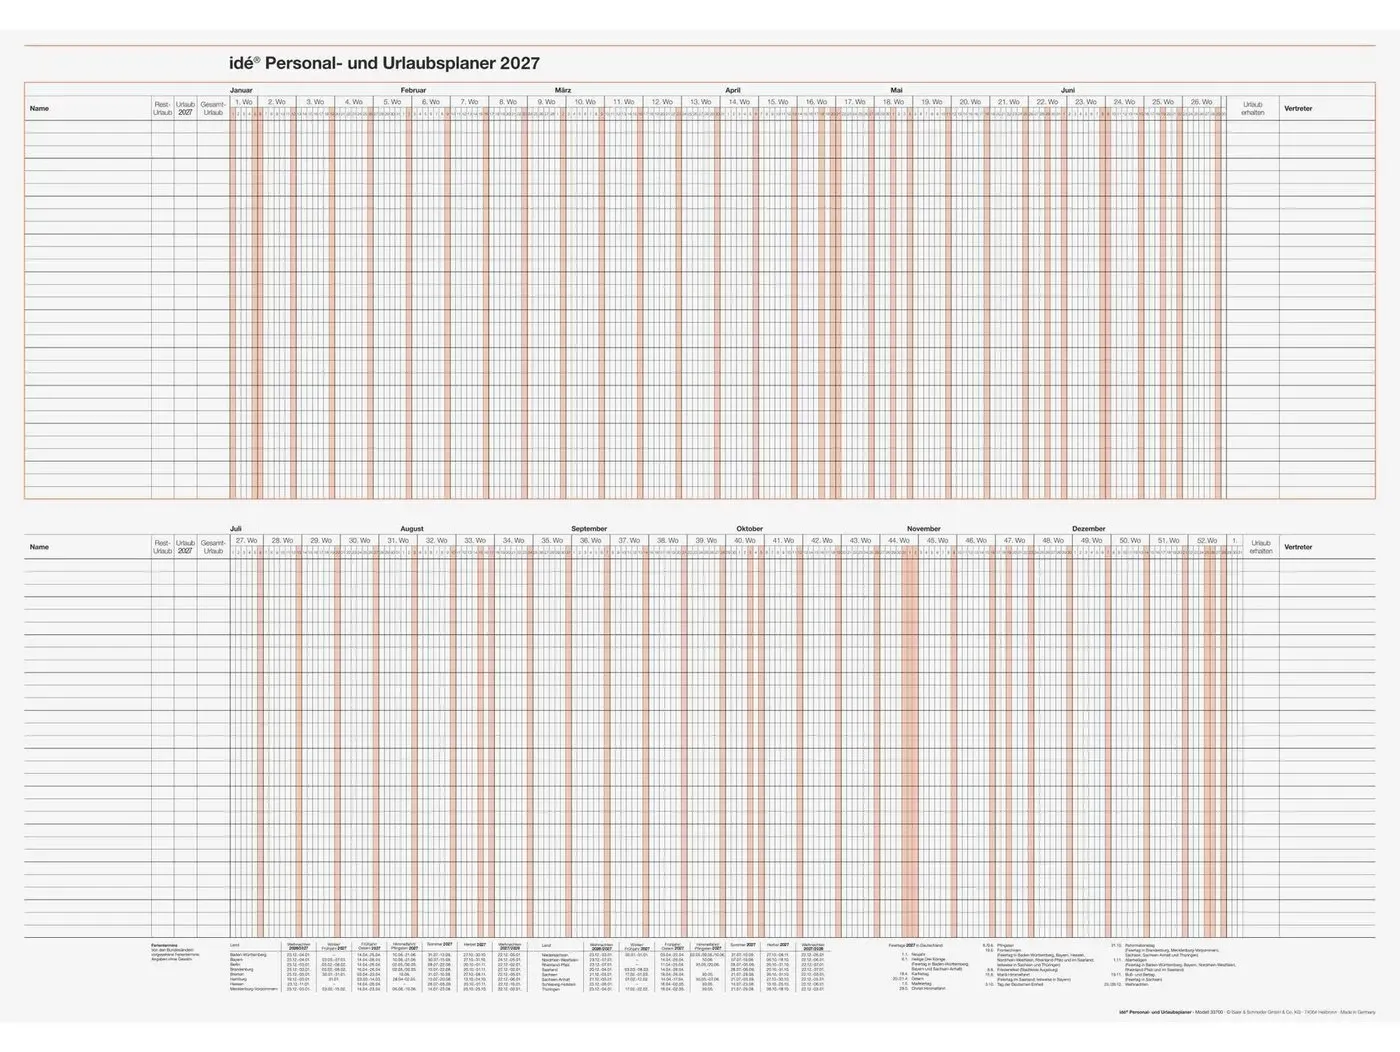Image resolution: width=1400 pixels, height=1052 pixels.
Task: Select the 'November' month heading
Action: (924, 528)
